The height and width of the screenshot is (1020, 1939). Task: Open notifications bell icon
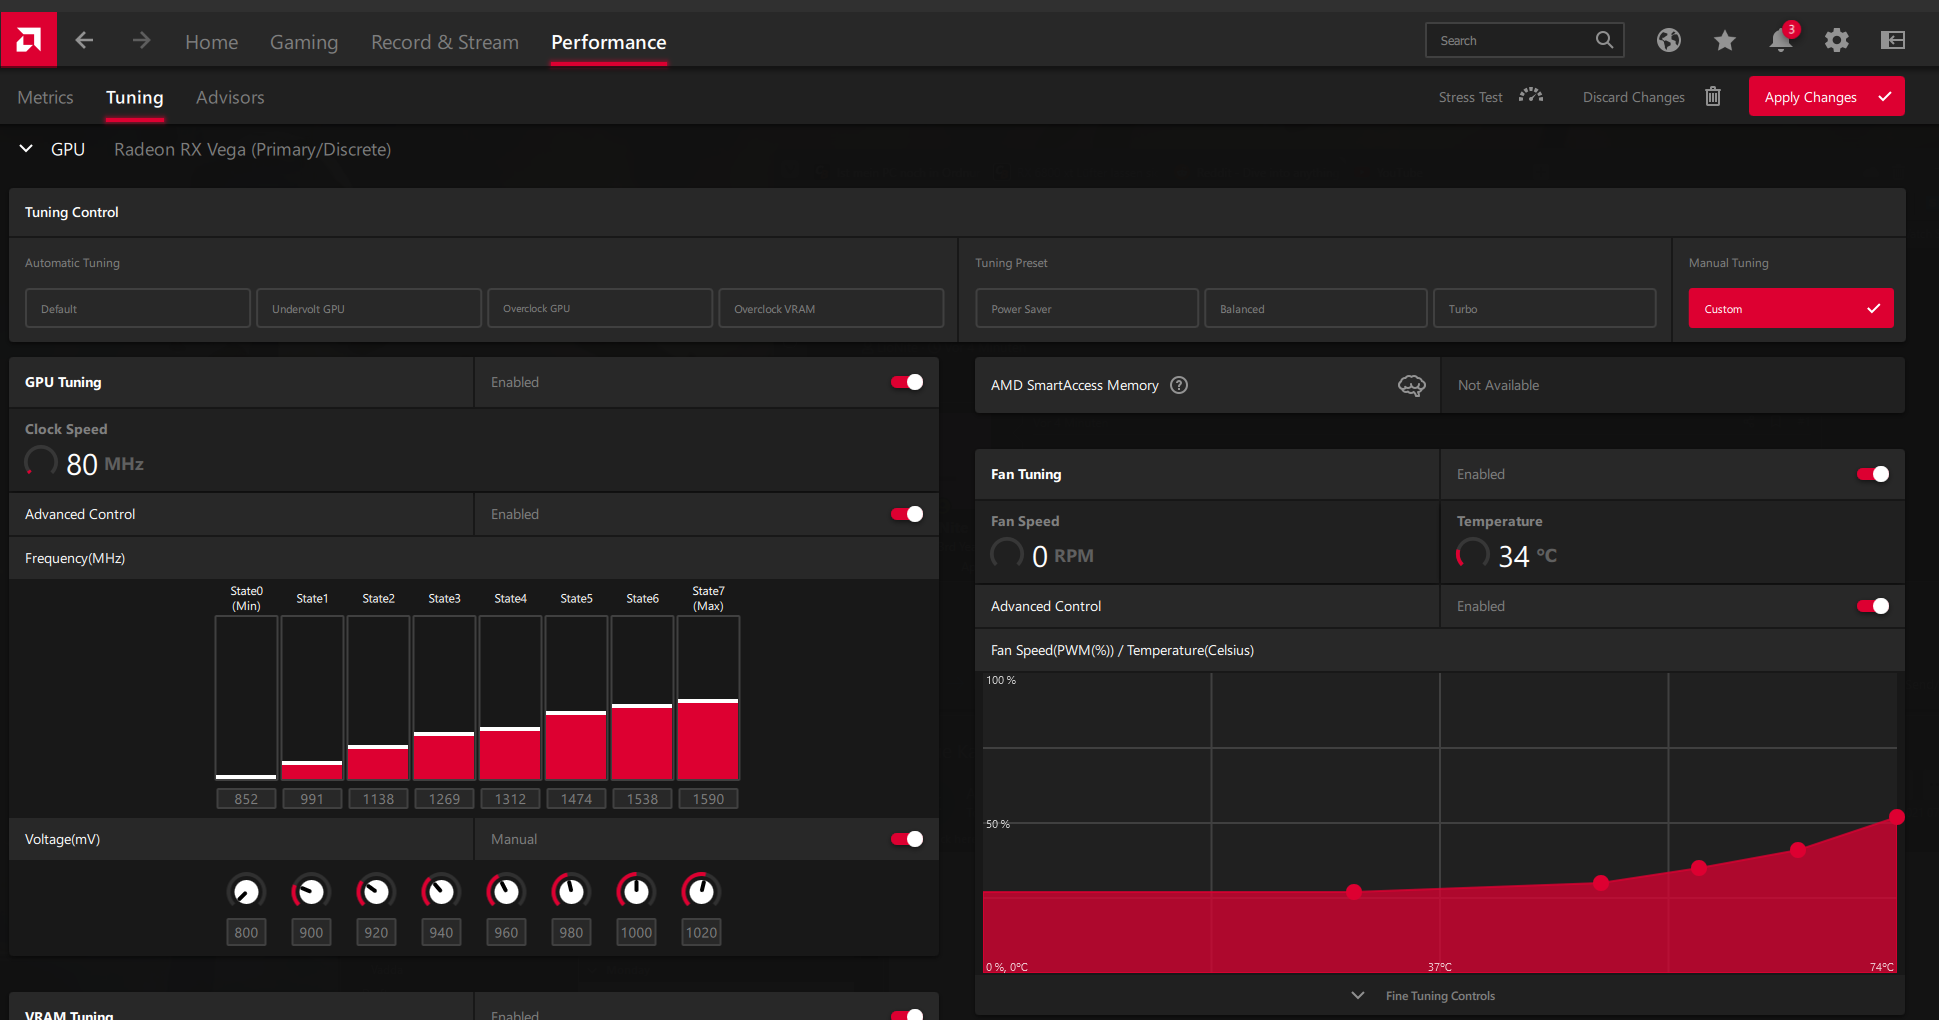(1781, 39)
